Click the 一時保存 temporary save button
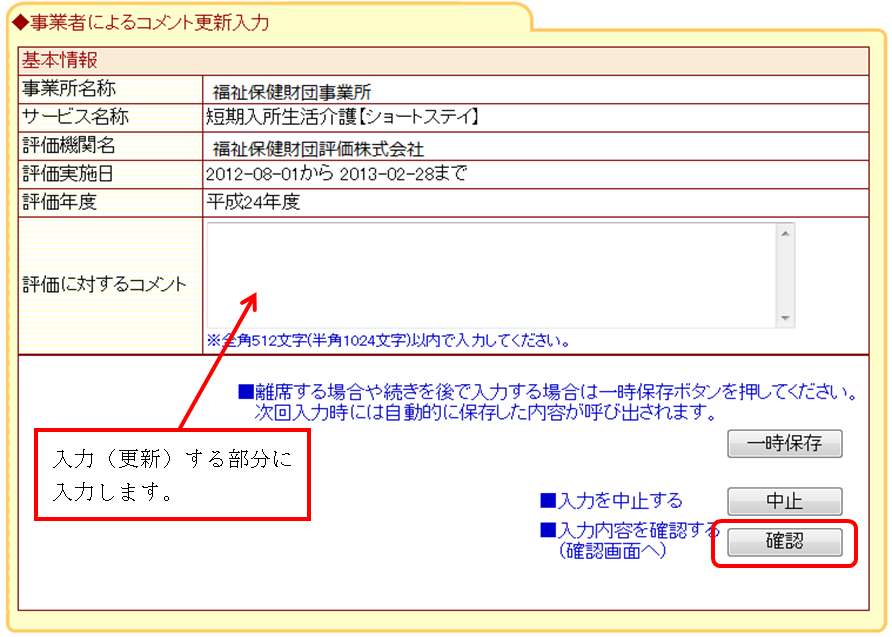 (x=784, y=444)
